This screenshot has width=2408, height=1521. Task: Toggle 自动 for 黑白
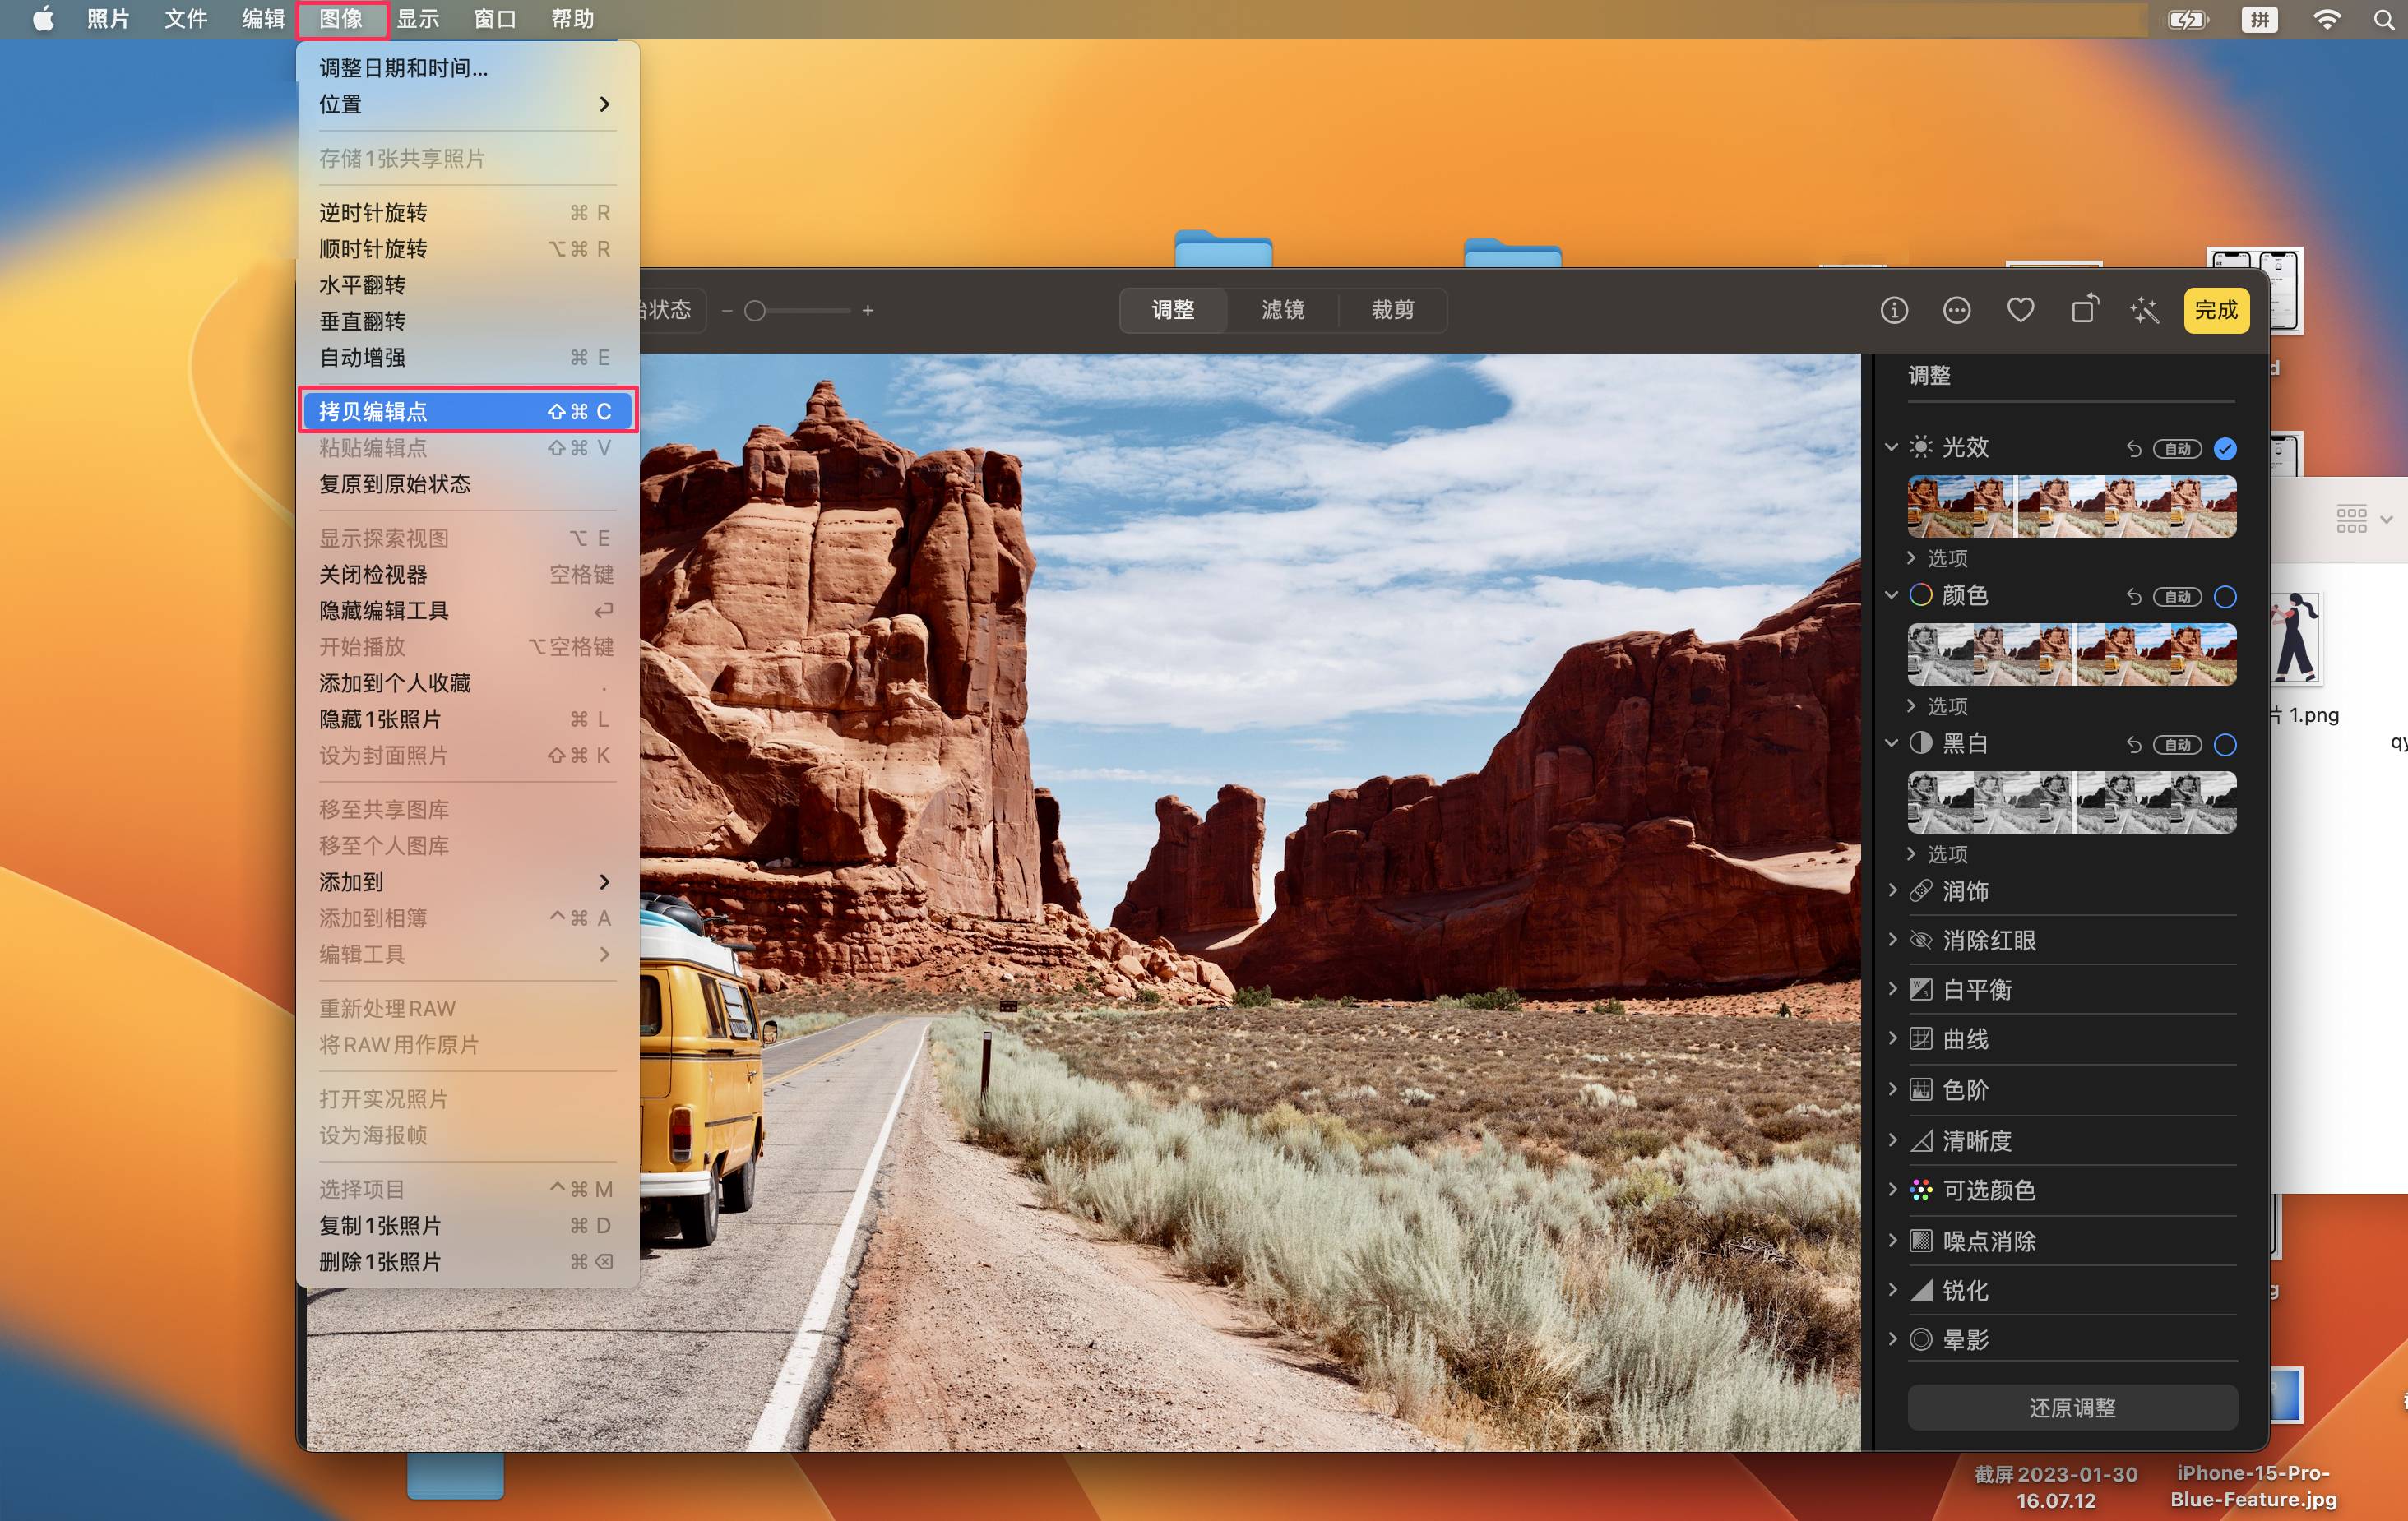coord(2177,744)
